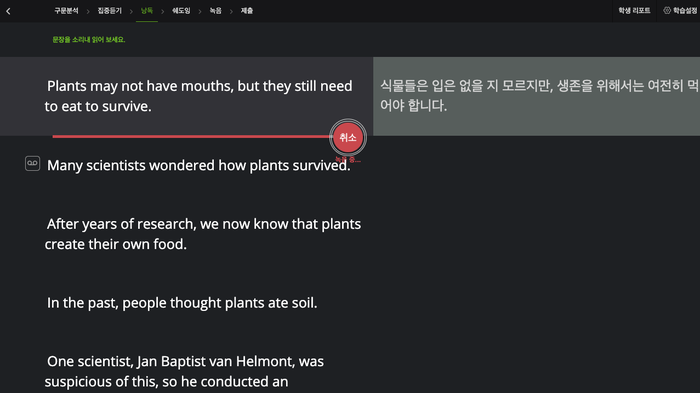This screenshot has width=700, height=393.
Task: Switch to the 집중듣기 step tab
Action: [110, 11]
